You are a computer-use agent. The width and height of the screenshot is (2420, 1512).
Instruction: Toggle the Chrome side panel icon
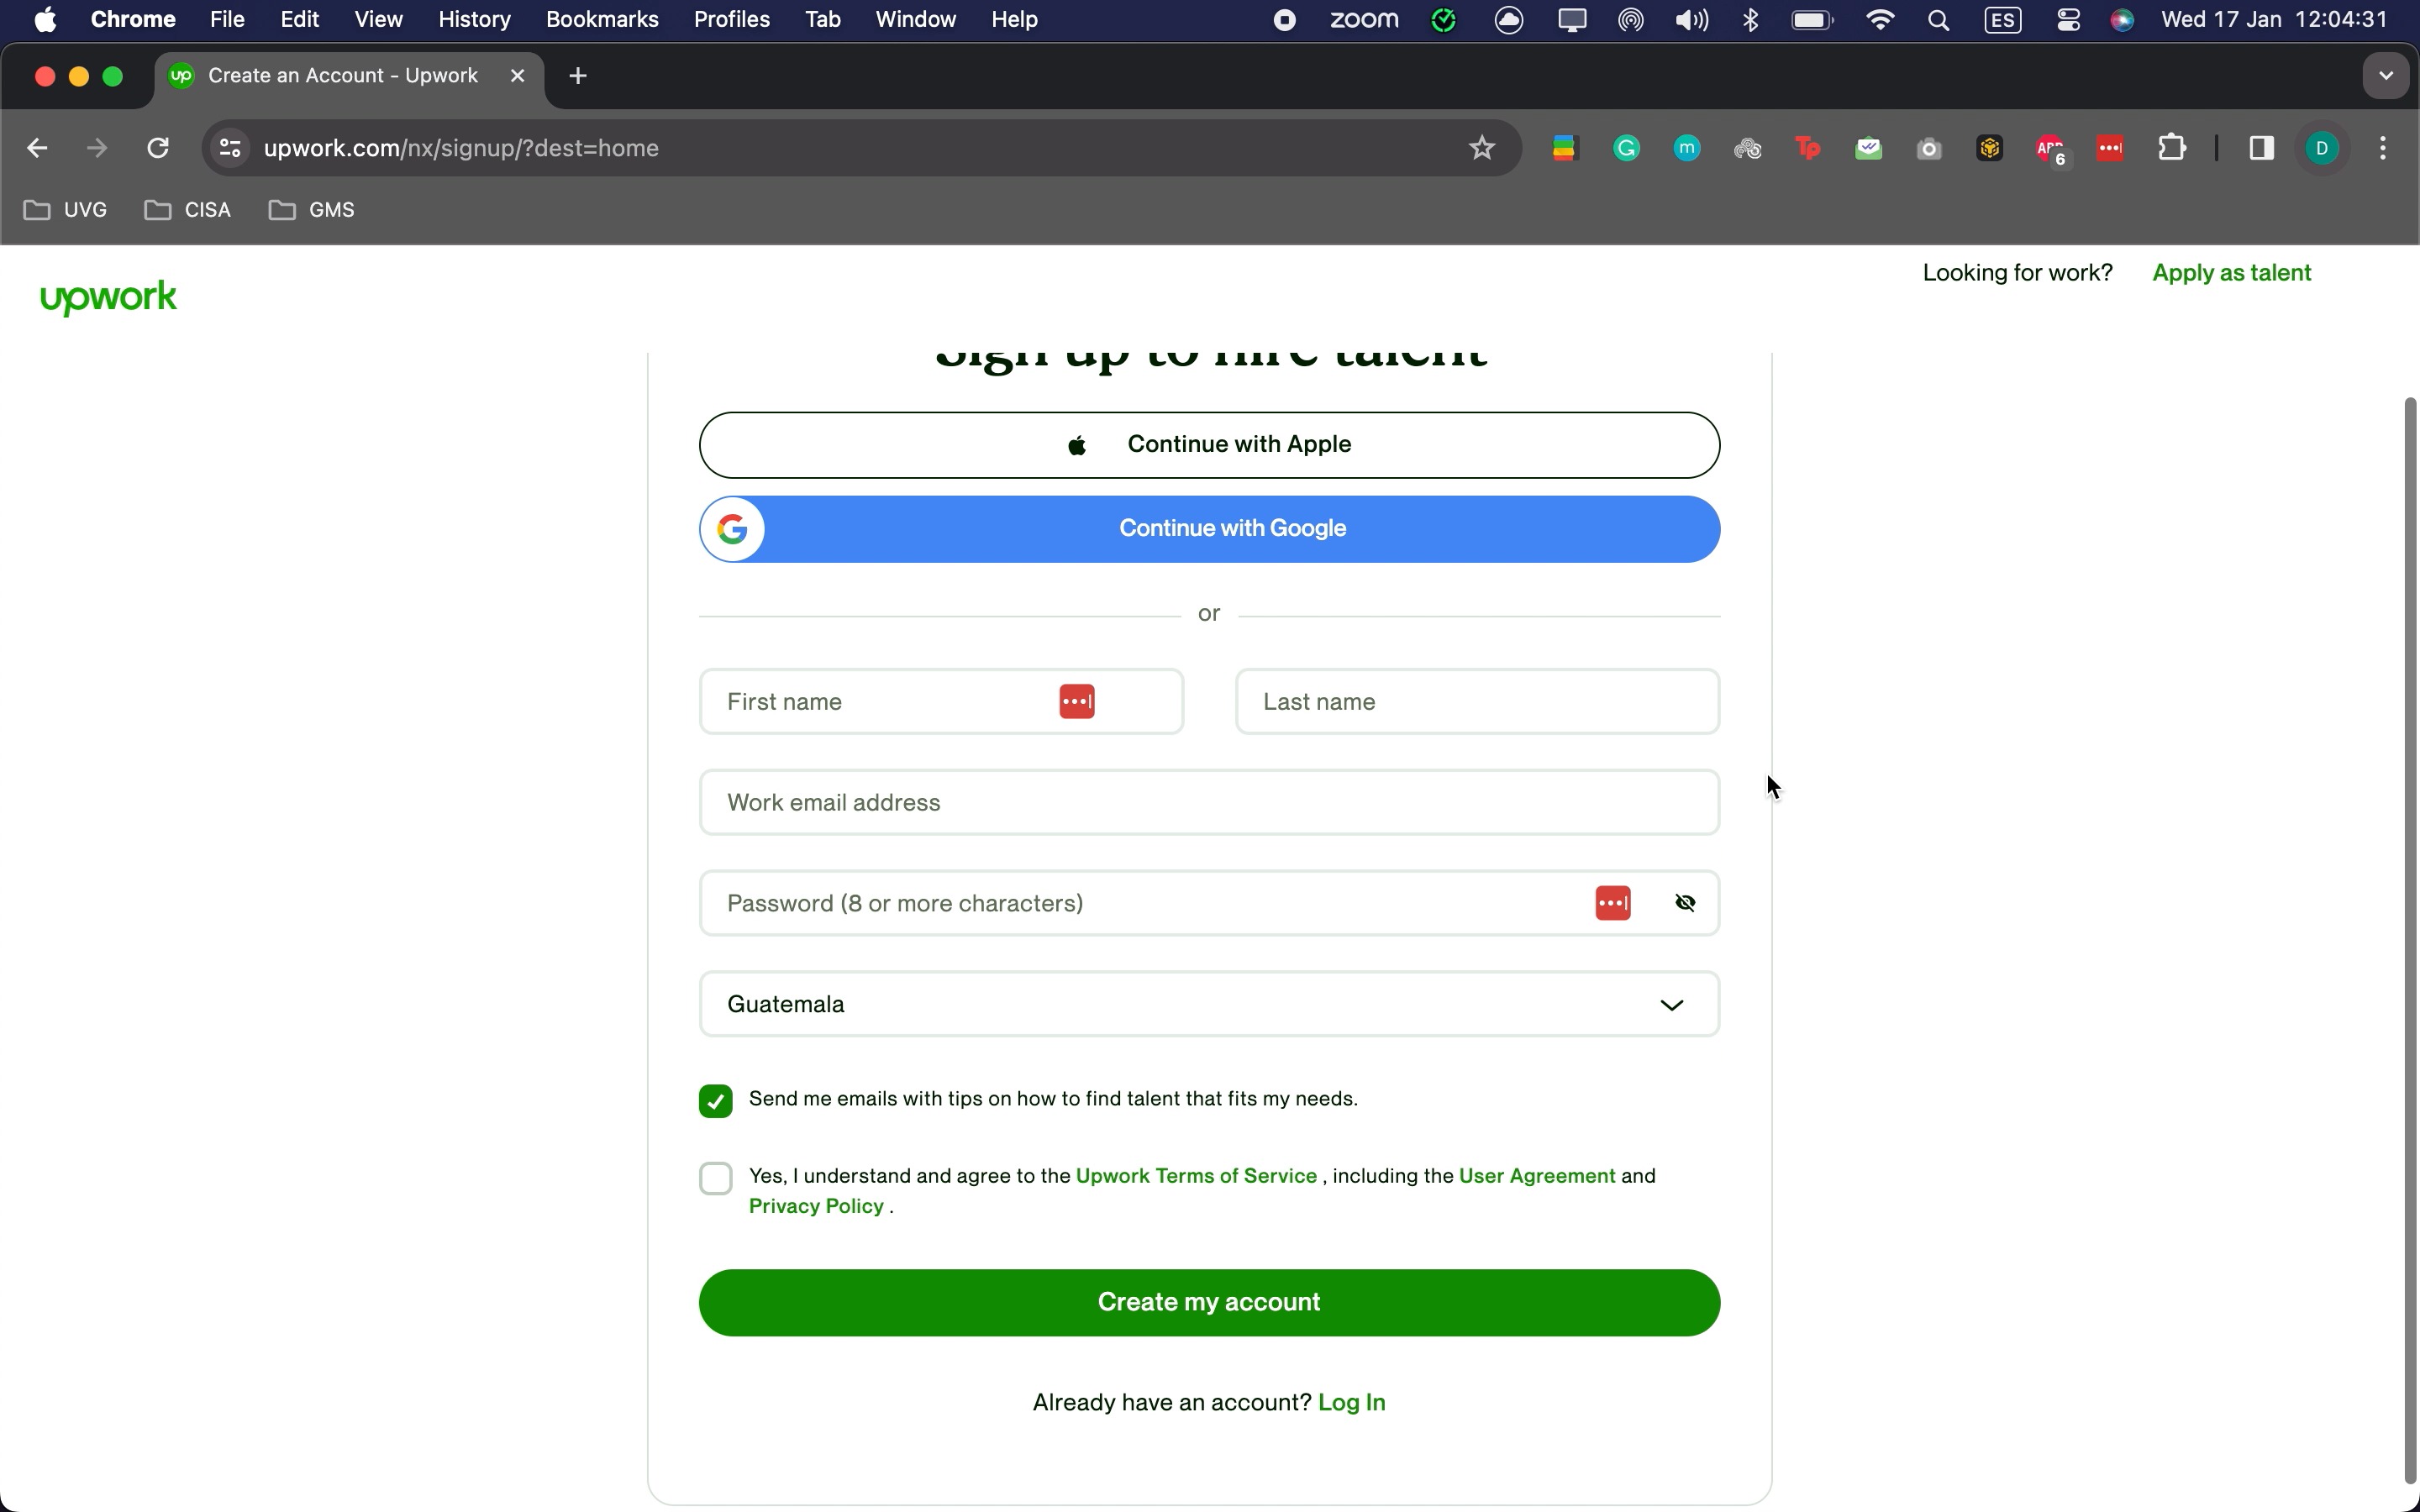click(2261, 148)
